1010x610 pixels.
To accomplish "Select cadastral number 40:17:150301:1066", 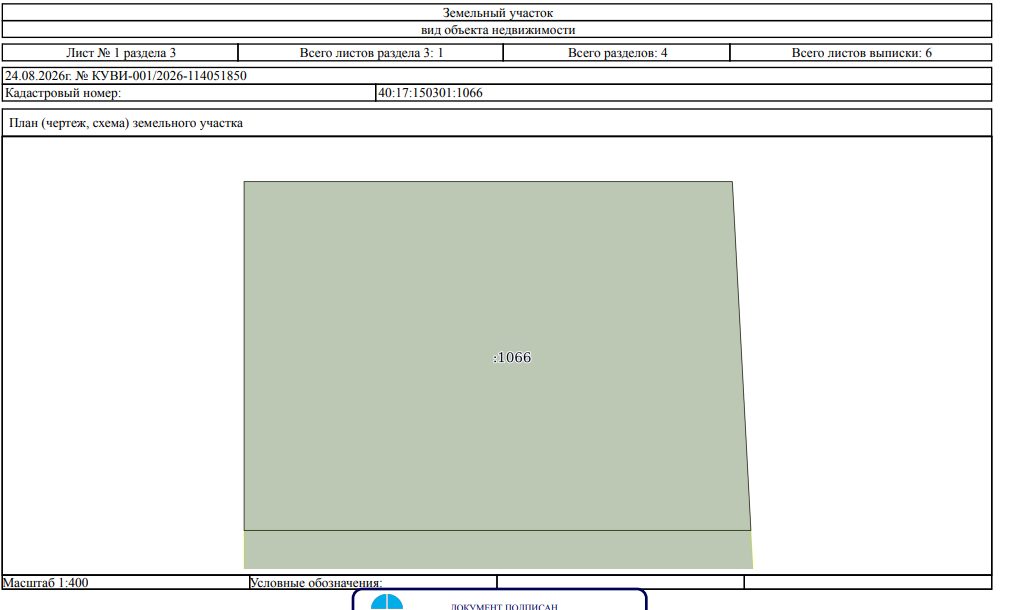I will click(430, 93).
